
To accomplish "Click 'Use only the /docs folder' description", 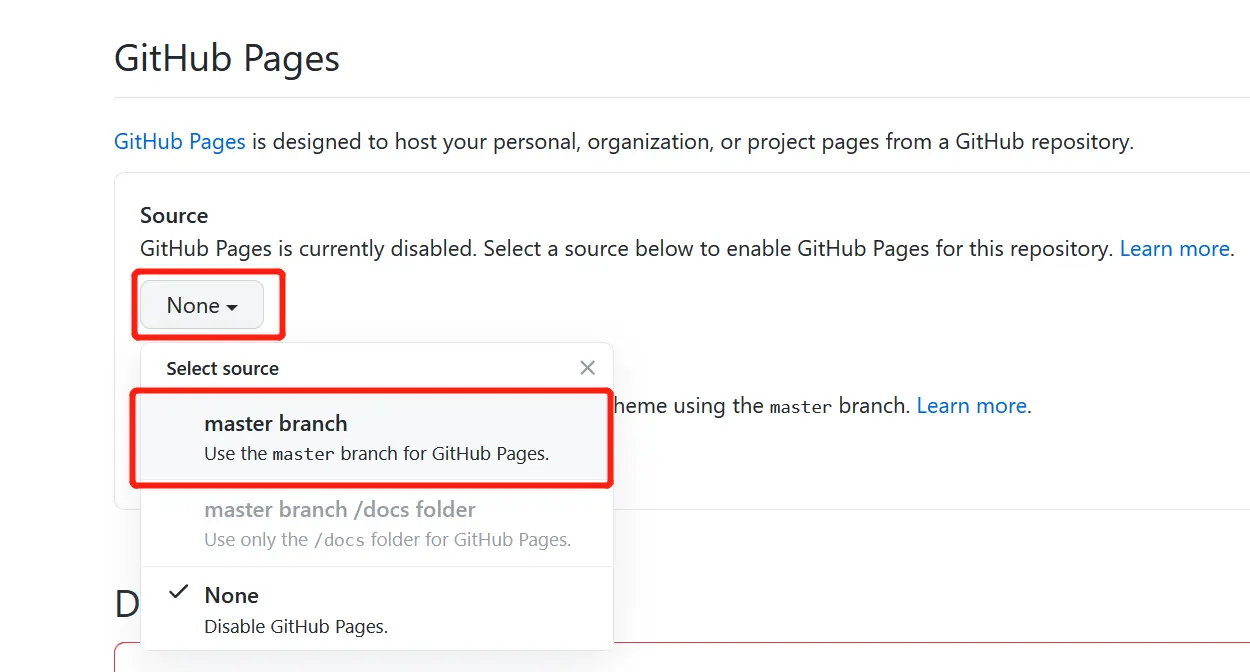I will pos(387,540).
